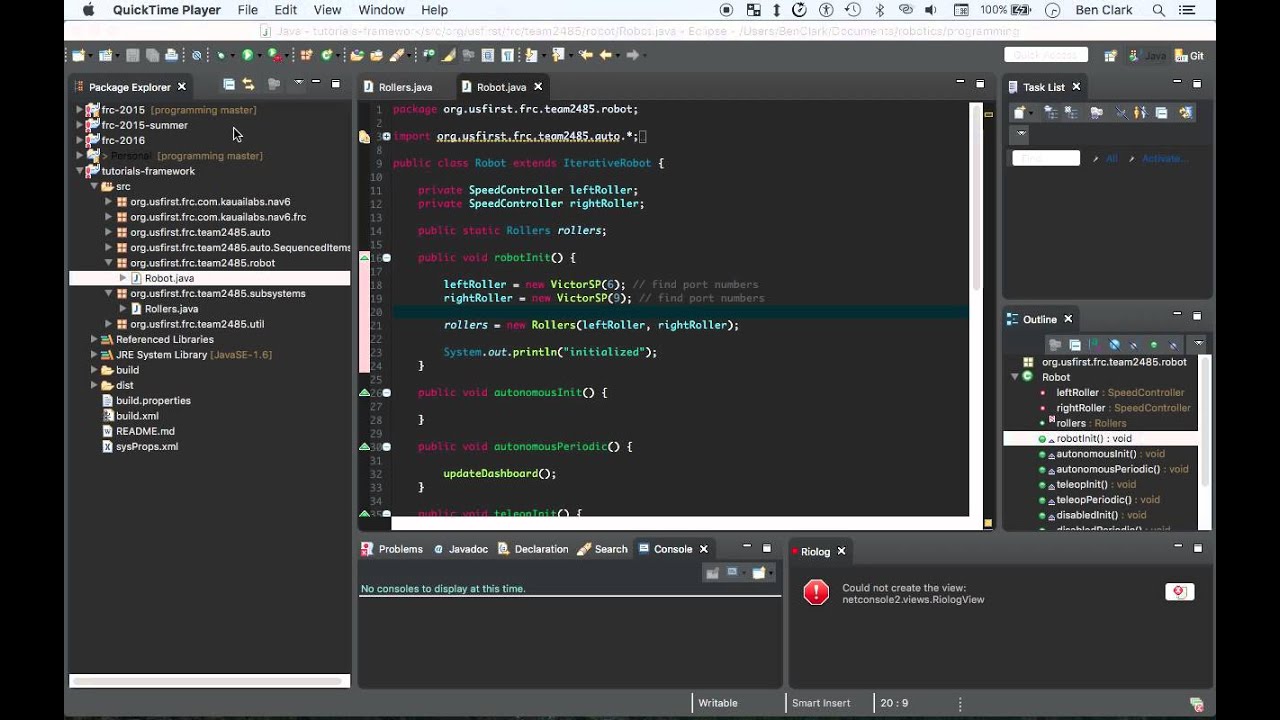Click Focus on Workweek icon in Task List
This screenshot has height=720, width=1280.
(1096, 112)
